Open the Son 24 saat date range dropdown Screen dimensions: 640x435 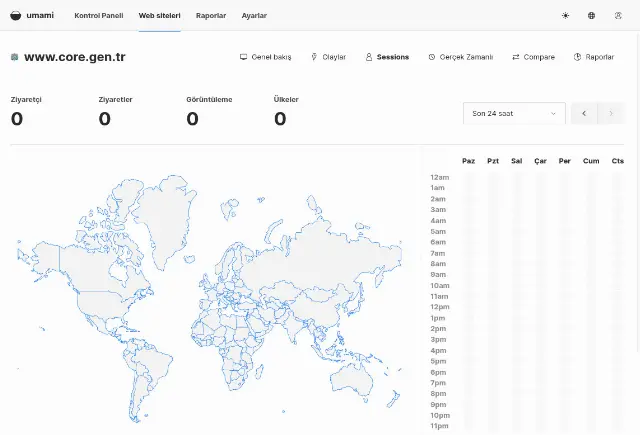[x=514, y=113]
